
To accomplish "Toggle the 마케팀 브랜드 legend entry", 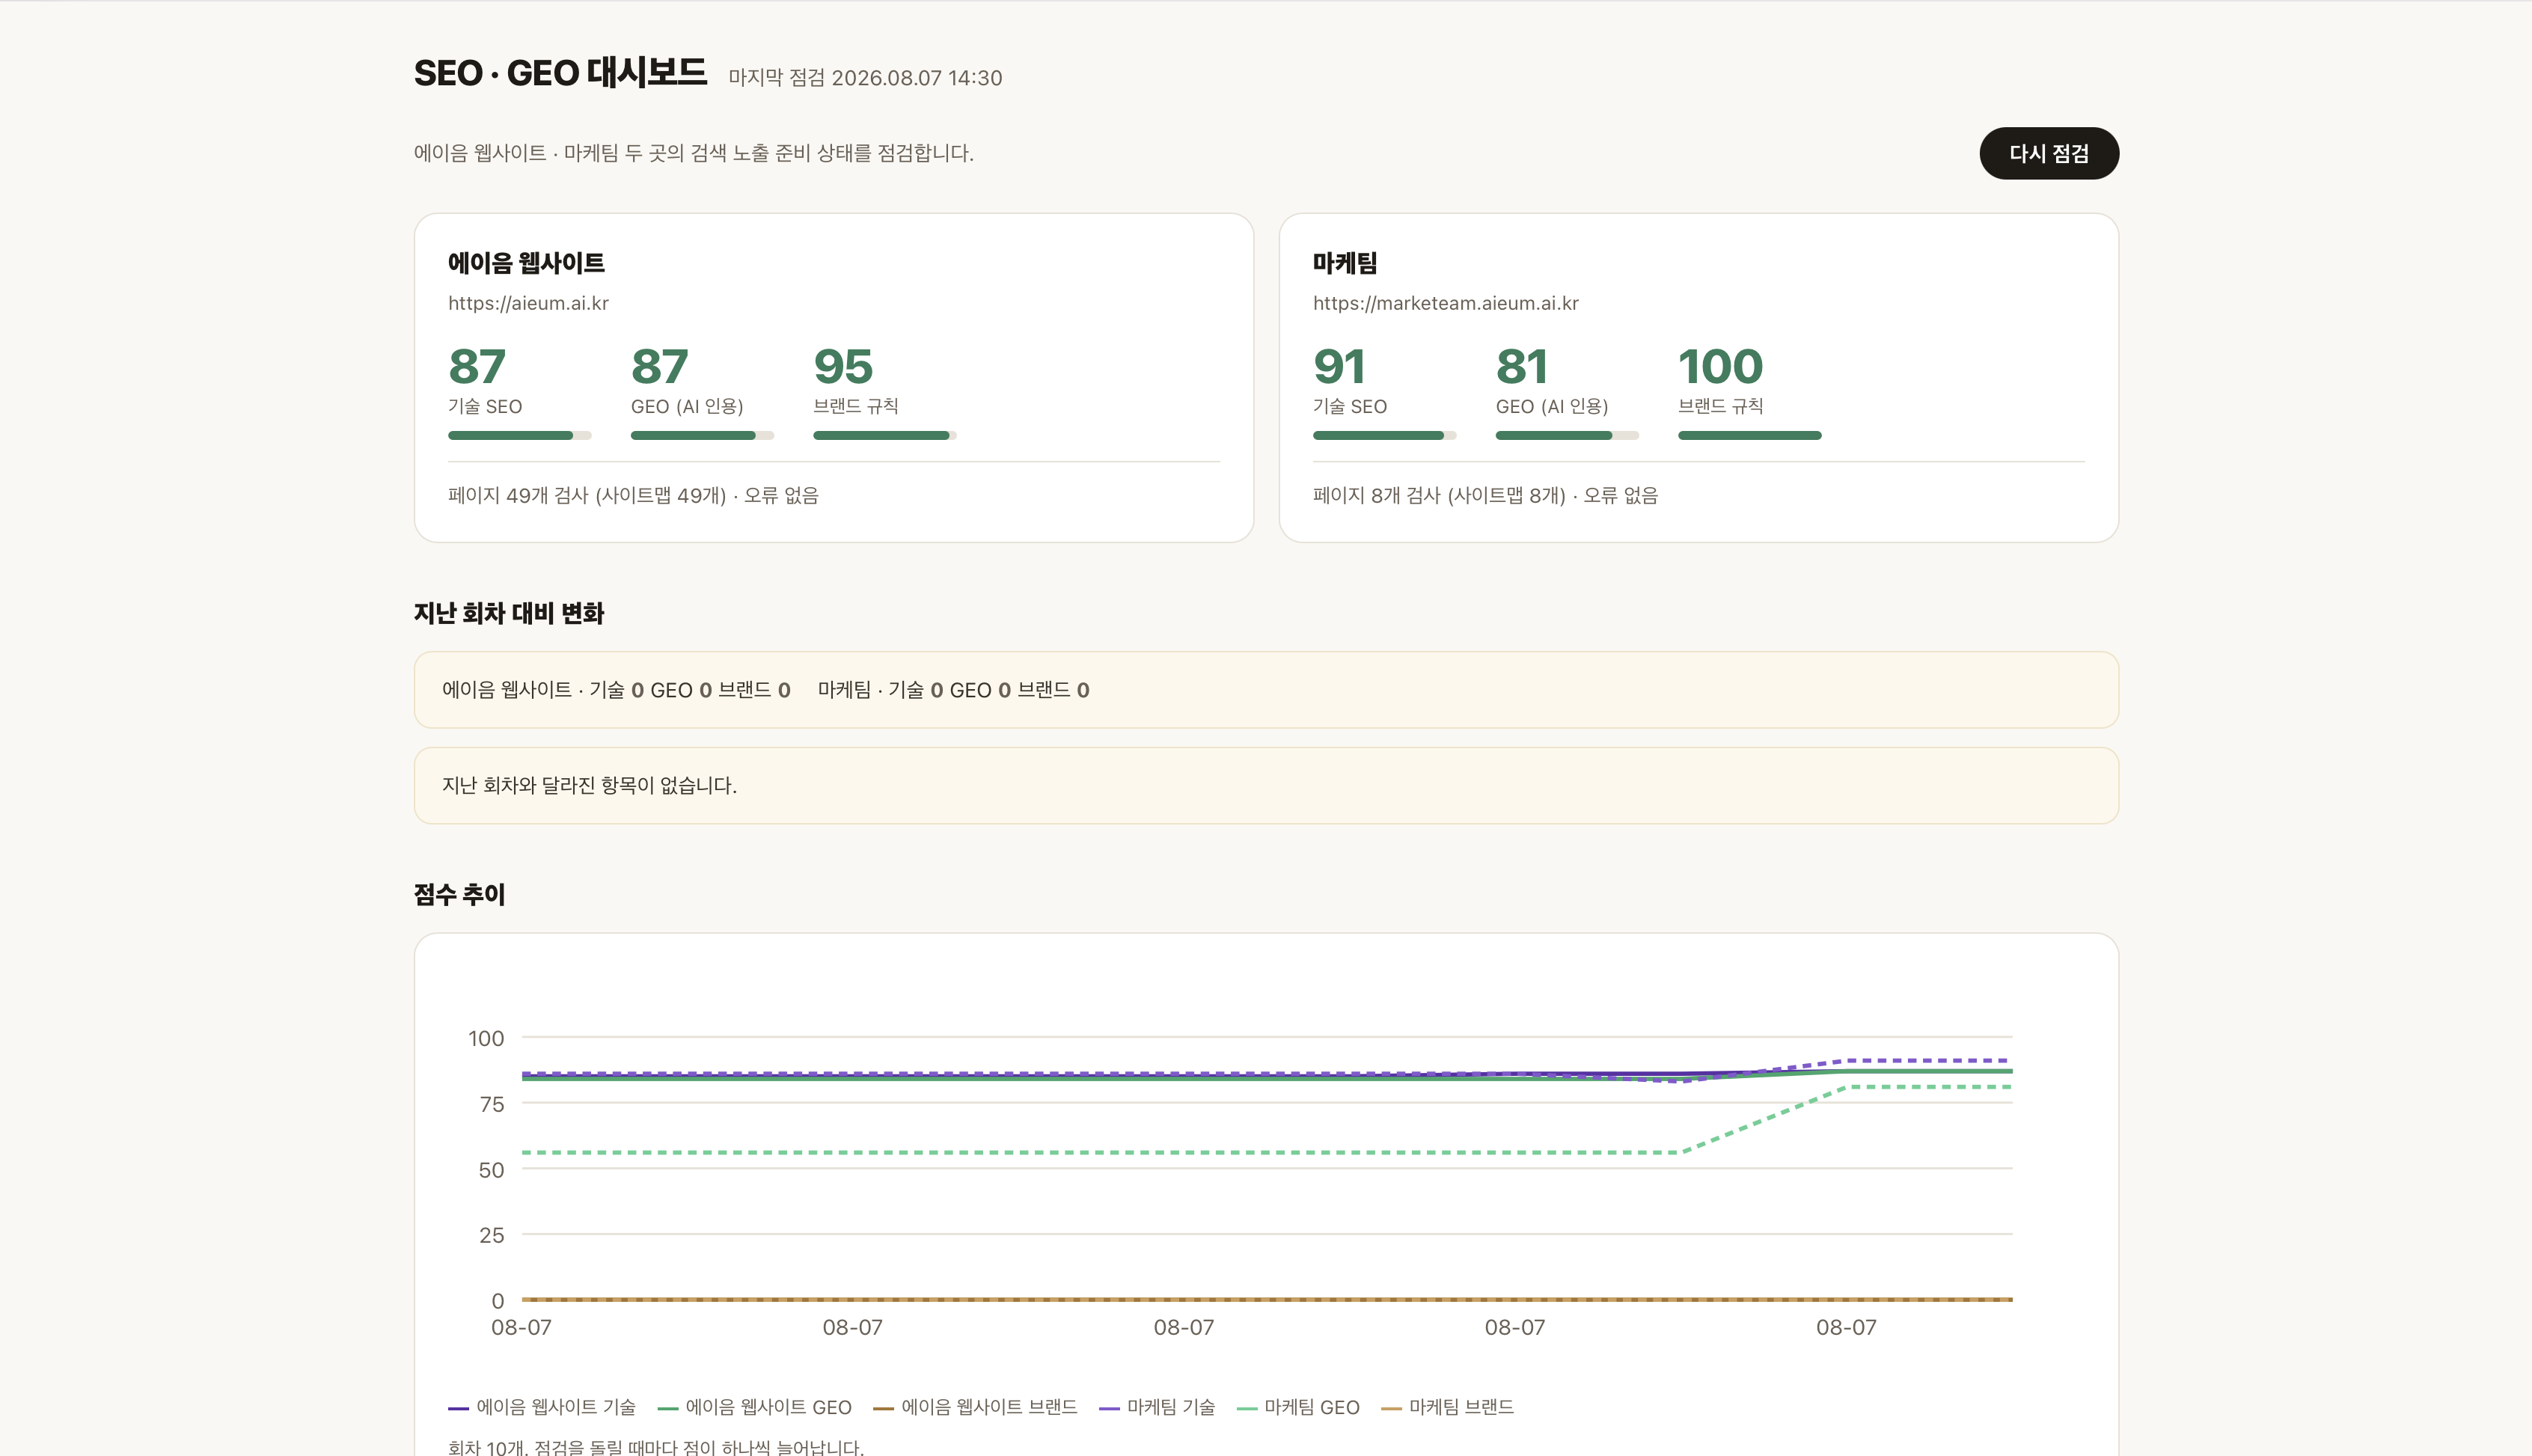I will 1447,1407.
